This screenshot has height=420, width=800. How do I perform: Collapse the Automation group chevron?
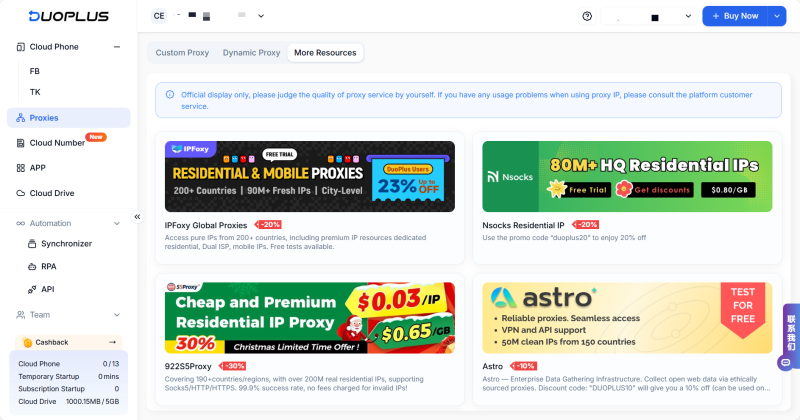(x=117, y=223)
